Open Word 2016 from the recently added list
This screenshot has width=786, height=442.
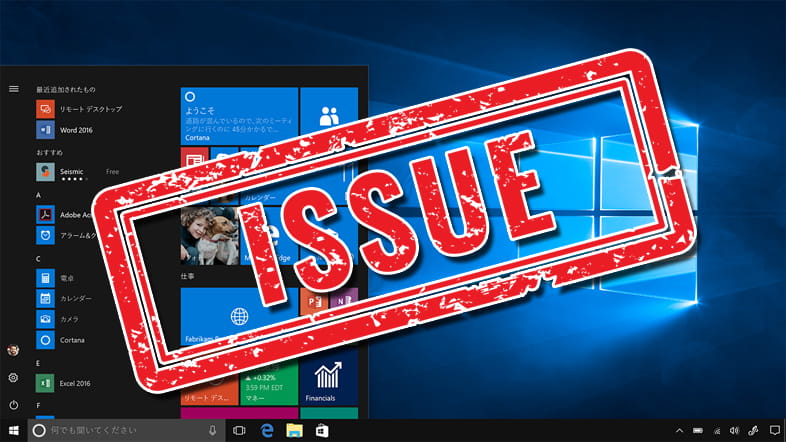[65, 130]
